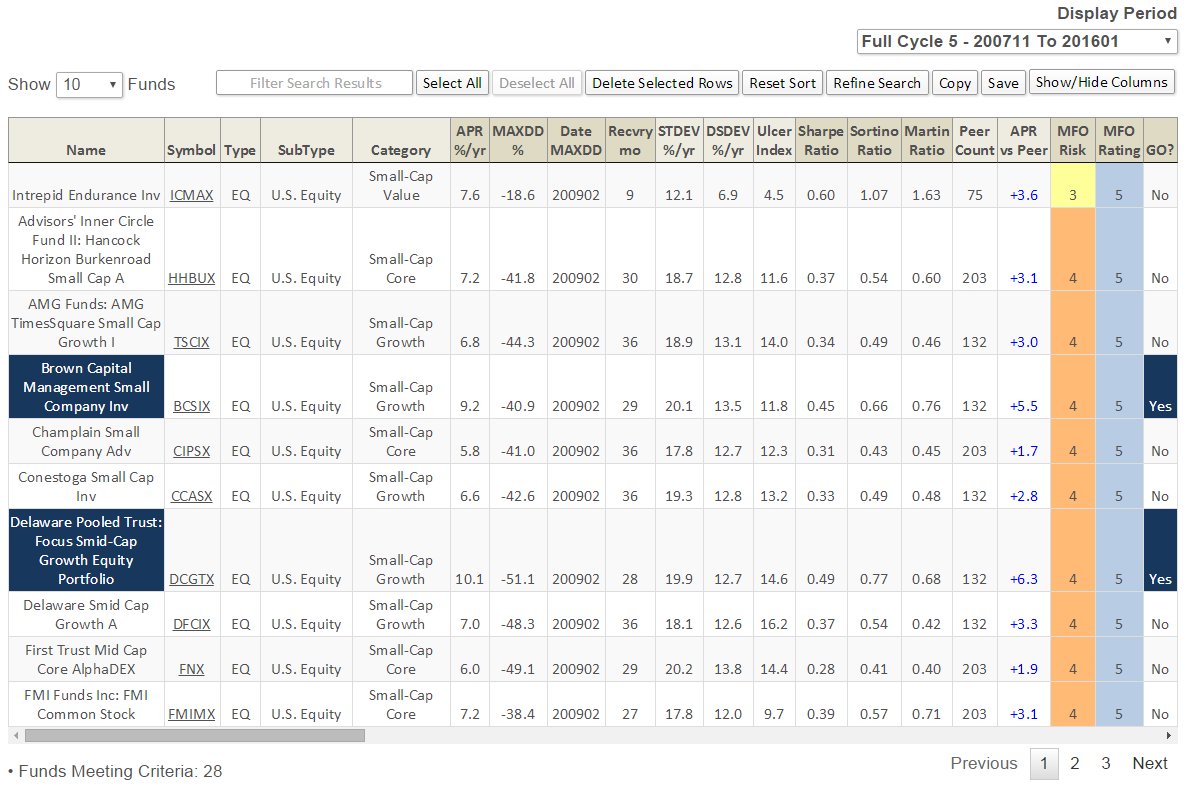Open the BCSIX fund symbol link
Screen dimensions: 1184x791
pos(191,406)
